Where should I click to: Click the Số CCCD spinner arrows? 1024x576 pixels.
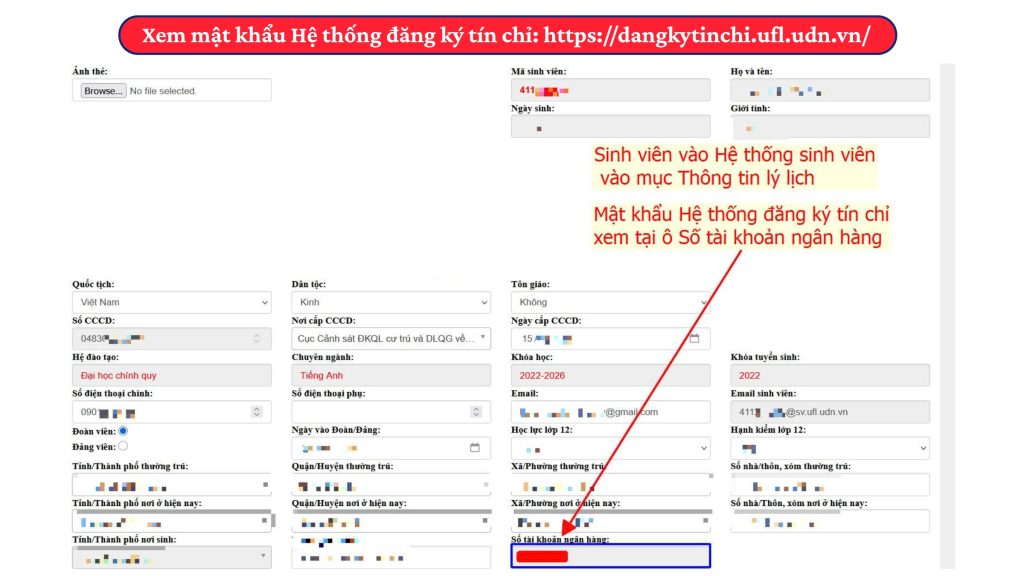[256, 339]
